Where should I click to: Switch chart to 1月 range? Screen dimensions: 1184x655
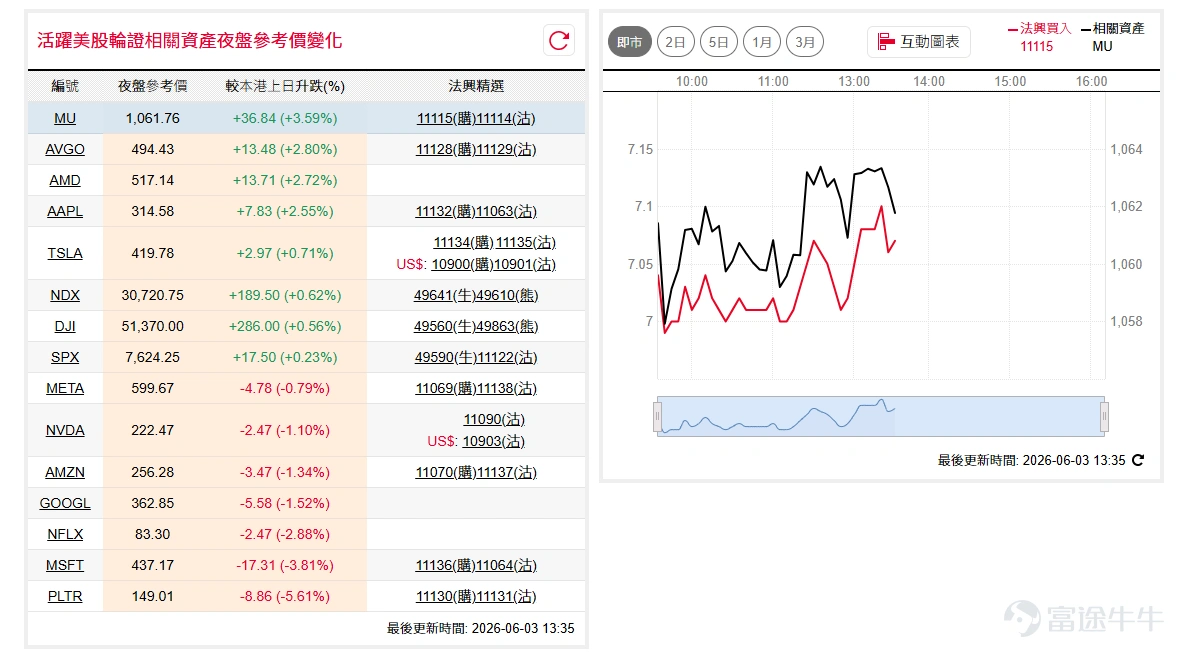point(762,42)
